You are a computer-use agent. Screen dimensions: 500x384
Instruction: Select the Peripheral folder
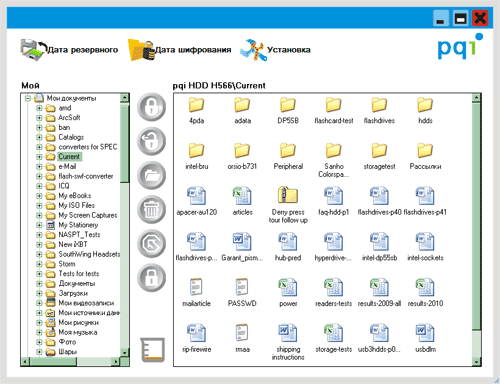tap(288, 157)
